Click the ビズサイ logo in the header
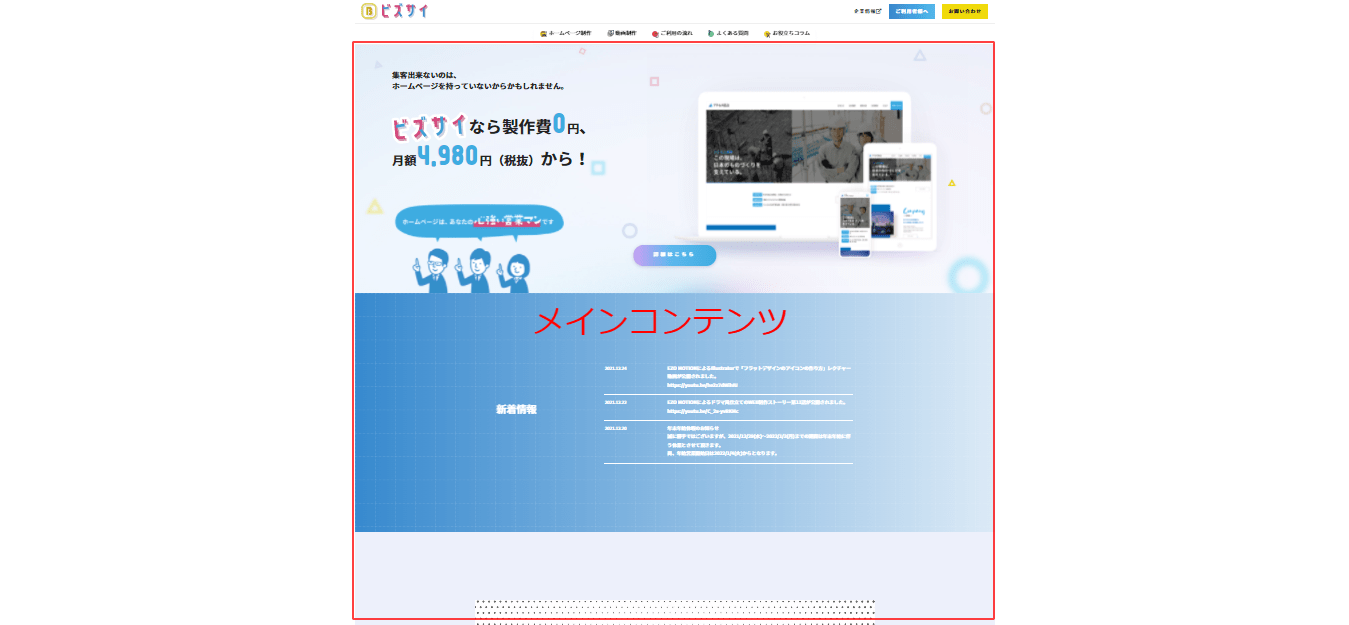This screenshot has height=625, width=1349. point(396,11)
